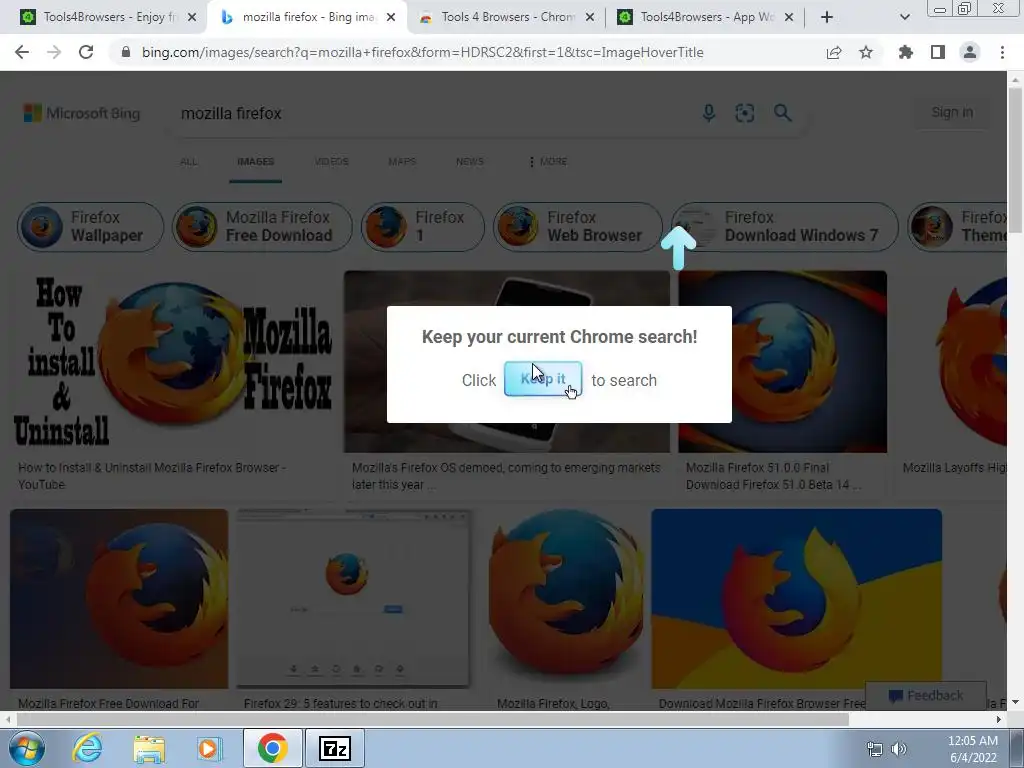The height and width of the screenshot is (768, 1024).
Task: Open the Chrome profile avatar
Action: [970, 52]
